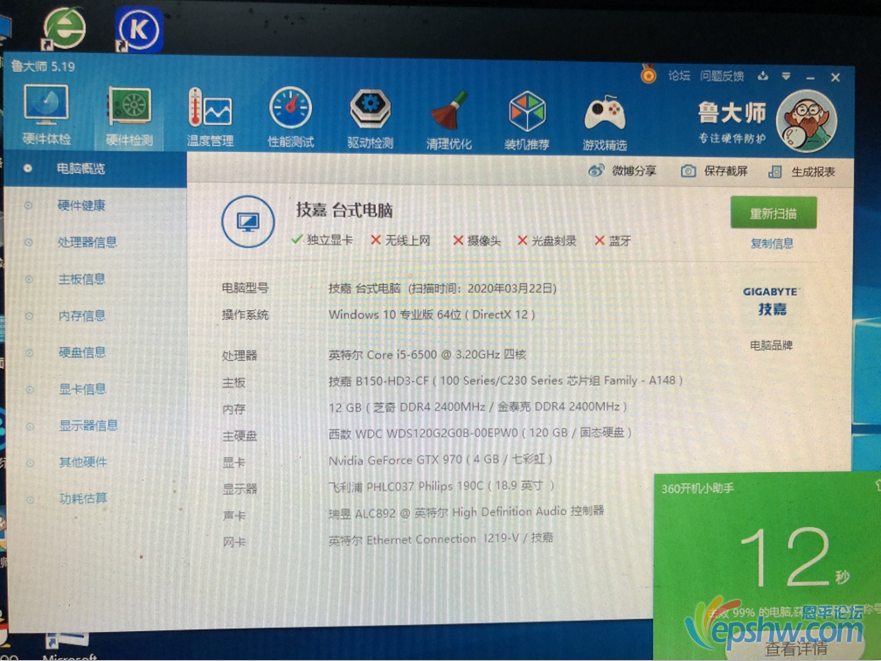Share via 微博分享
The width and height of the screenshot is (881, 661).
[622, 170]
